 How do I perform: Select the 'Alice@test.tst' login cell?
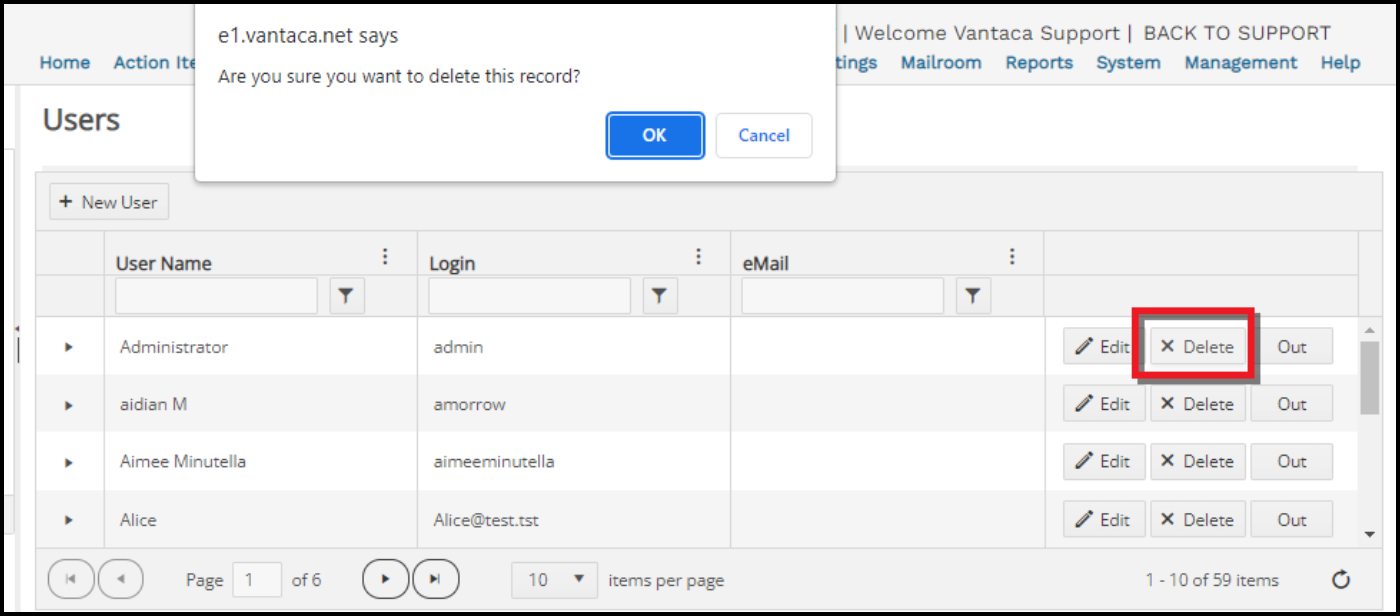(x=574, y=519)
